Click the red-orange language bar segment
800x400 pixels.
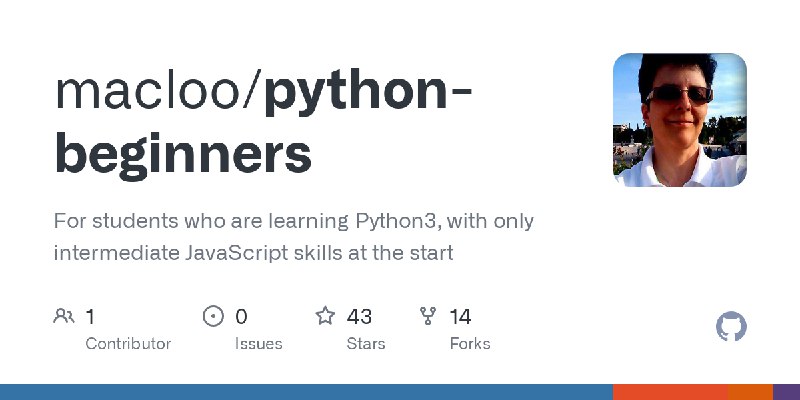coord(670,392)
